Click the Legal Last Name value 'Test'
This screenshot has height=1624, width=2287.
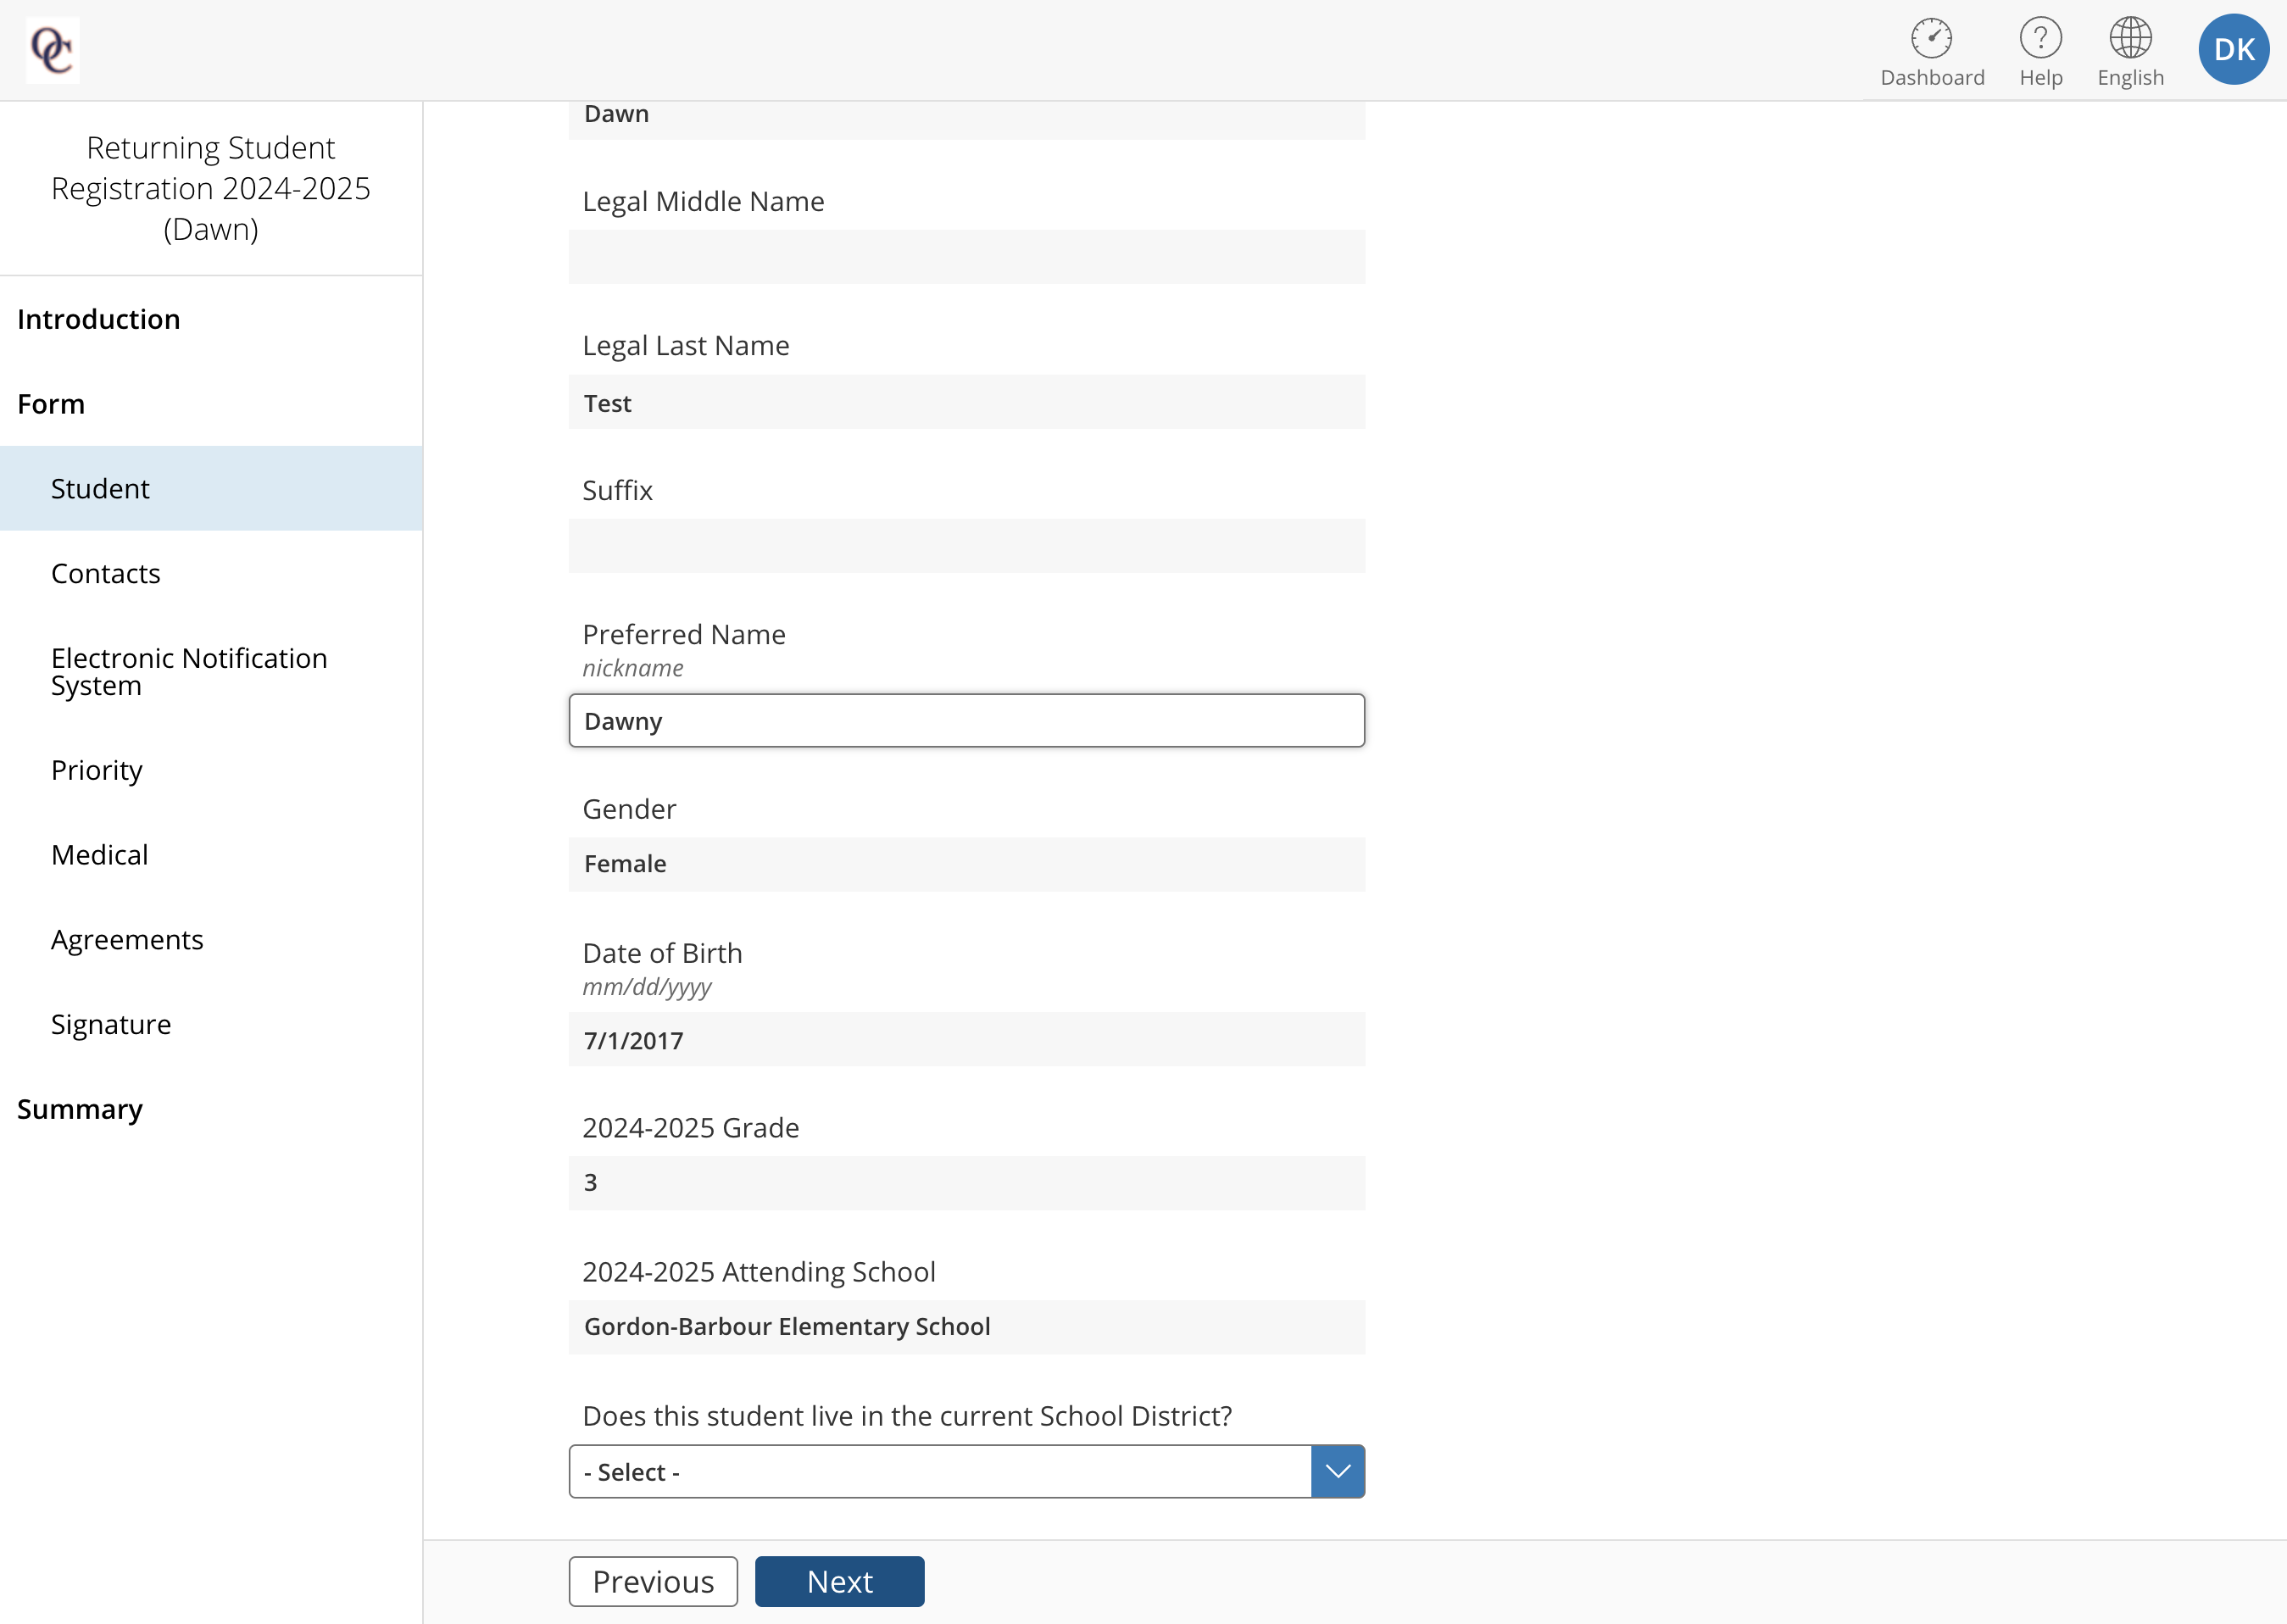coord(608,403)
